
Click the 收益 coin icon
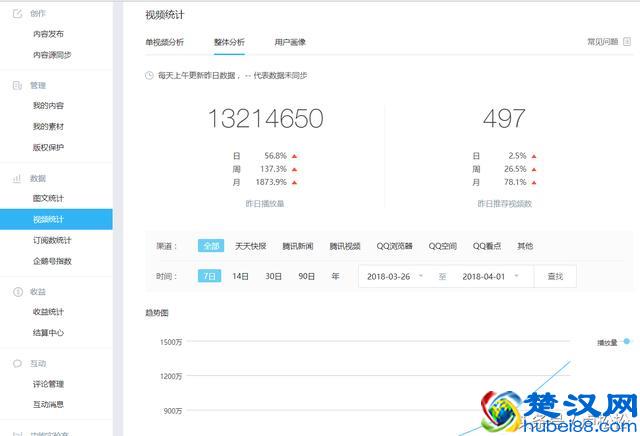tap(18, 291)
